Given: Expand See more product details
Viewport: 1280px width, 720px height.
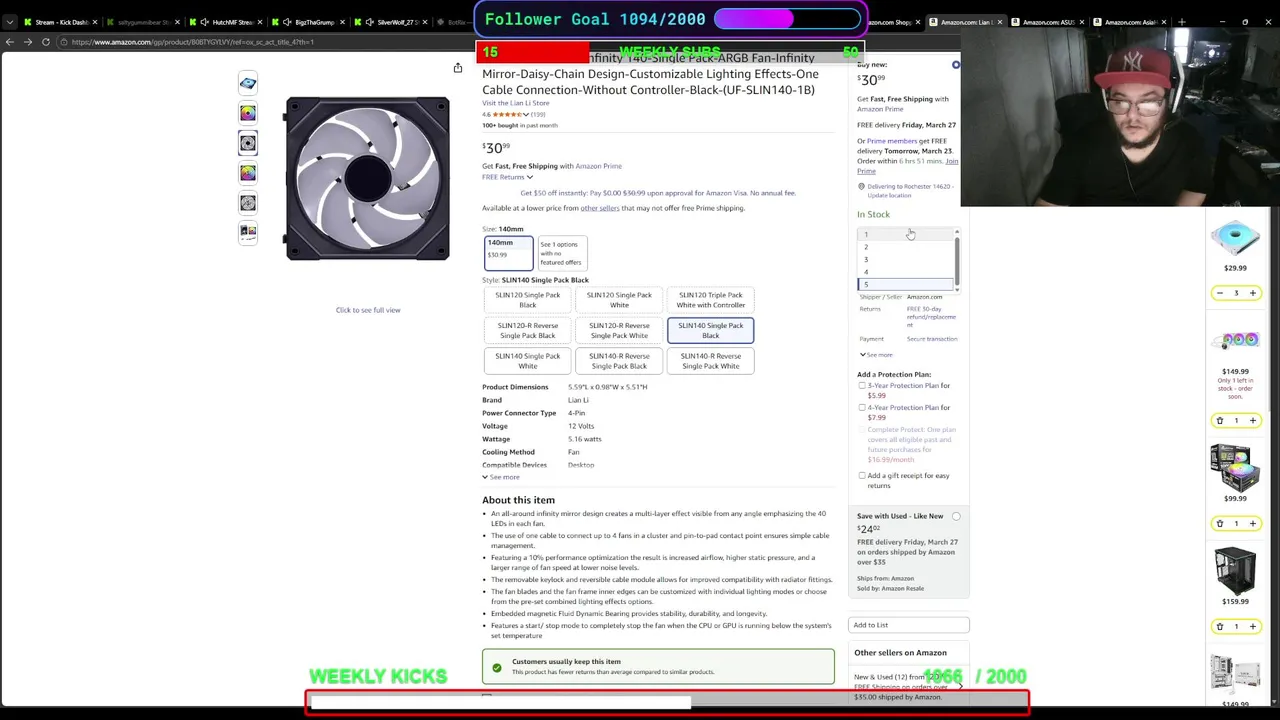Looking at the screenshot, I should pyautogui.click(x=501, y=477).
